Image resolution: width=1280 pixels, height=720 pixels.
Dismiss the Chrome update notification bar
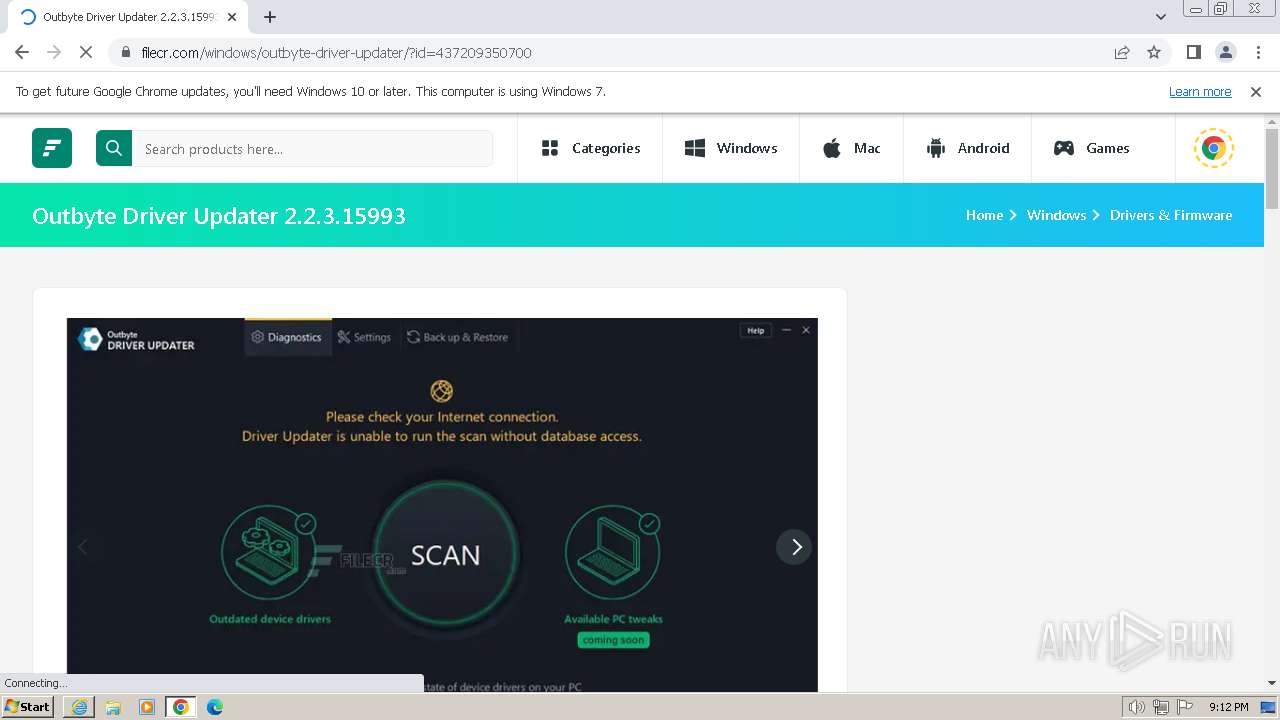(1256, 91)
